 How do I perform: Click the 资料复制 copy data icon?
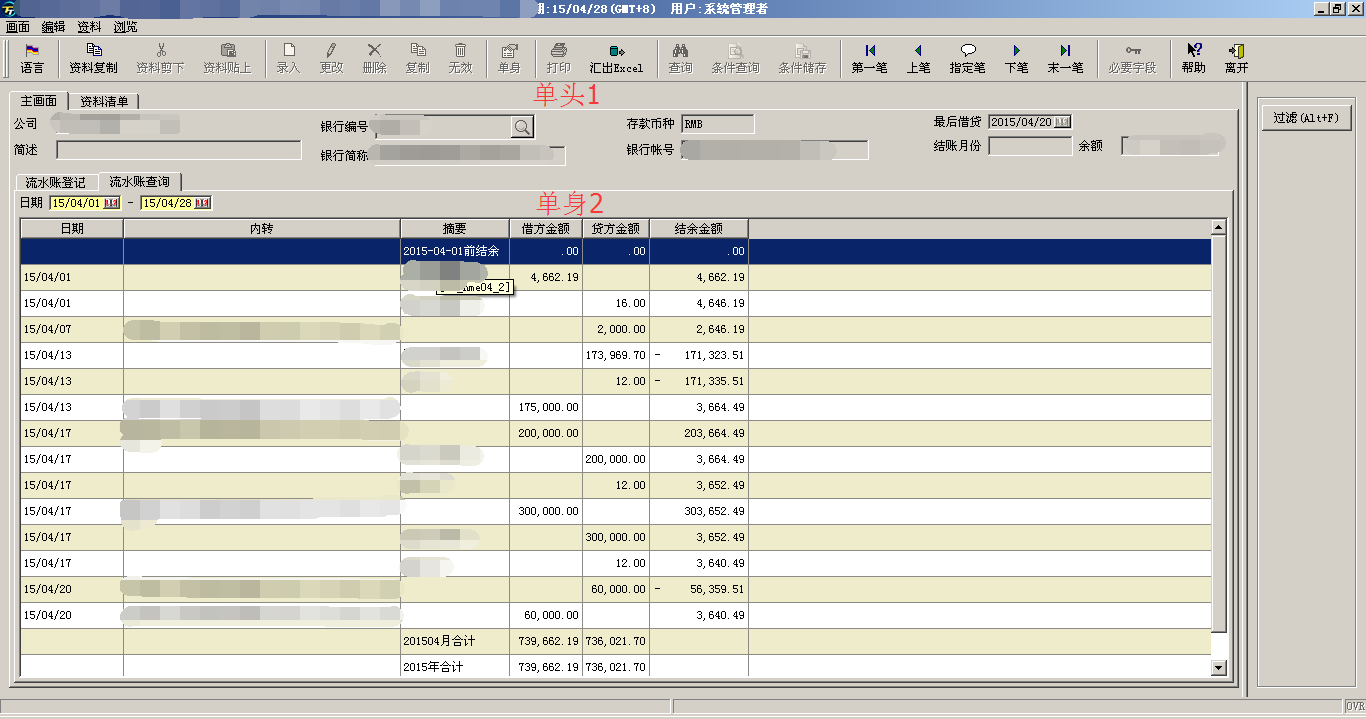click(93, 59)
